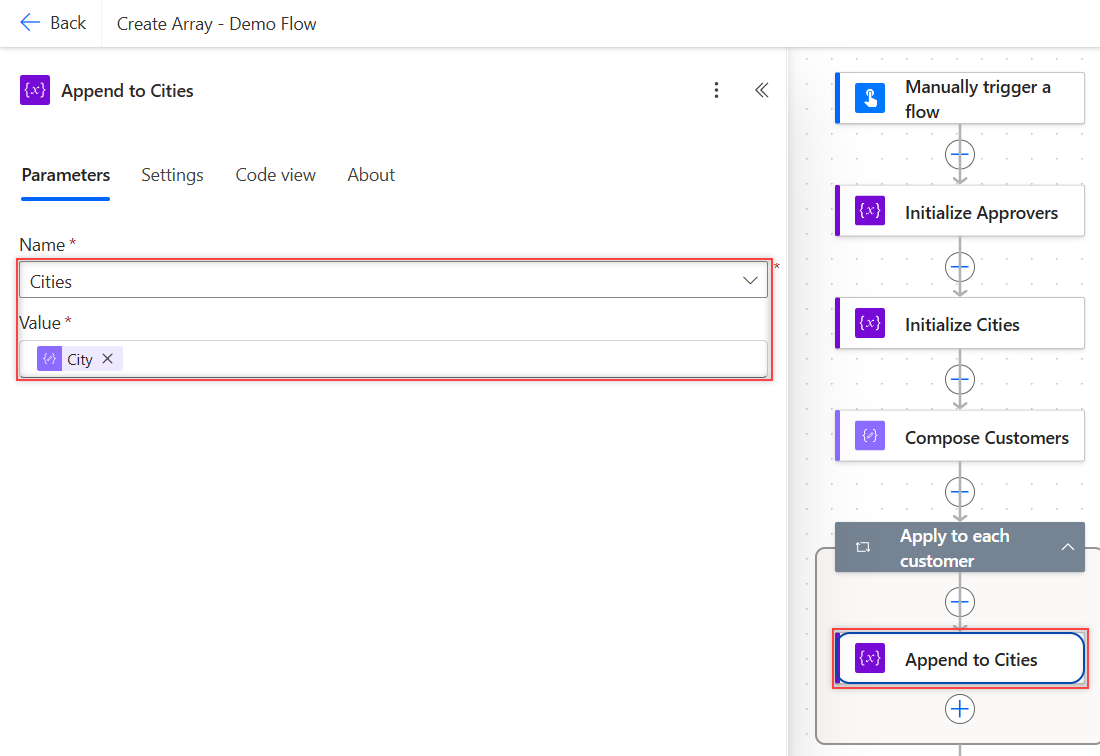Viewport: 1100px width, 756px height.
Task: Select the Append to Cities action card
Action: point(960,659)
